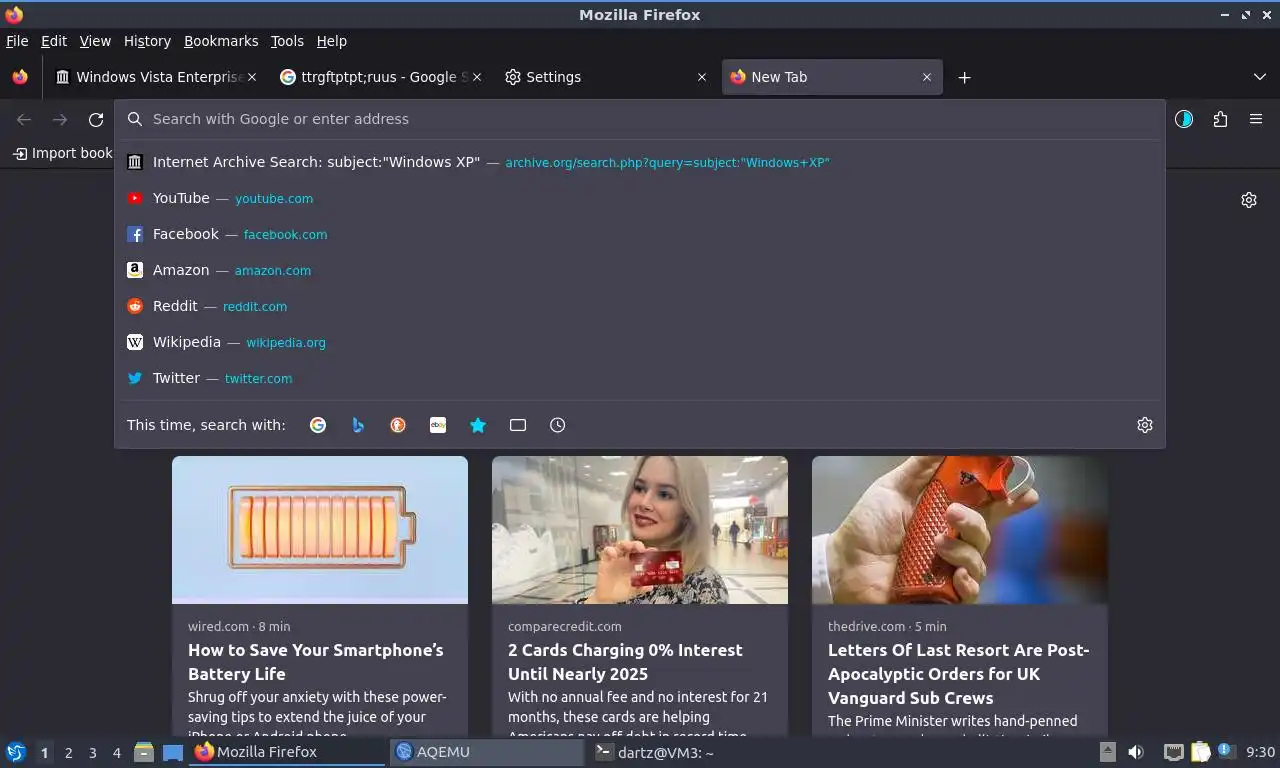The height and width of the screenshot is (768, 1280).
Task: Open the View menu
Action: point(95,41)
